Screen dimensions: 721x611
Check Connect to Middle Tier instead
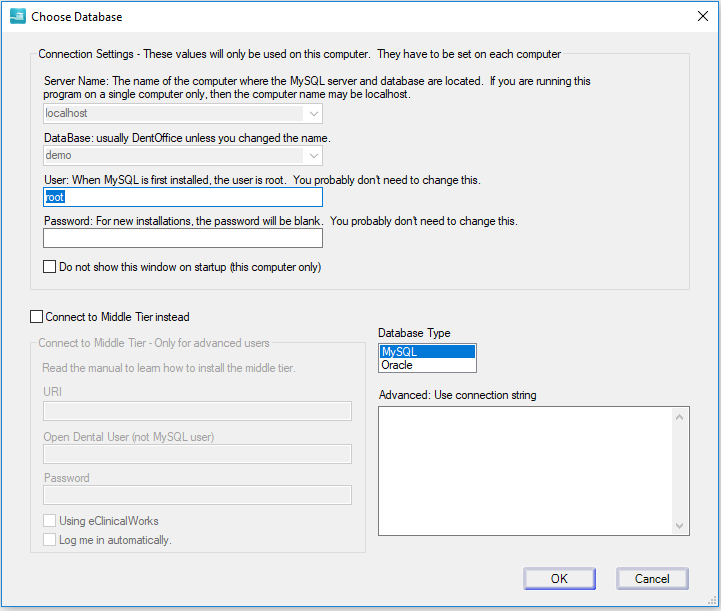point(36,316)
